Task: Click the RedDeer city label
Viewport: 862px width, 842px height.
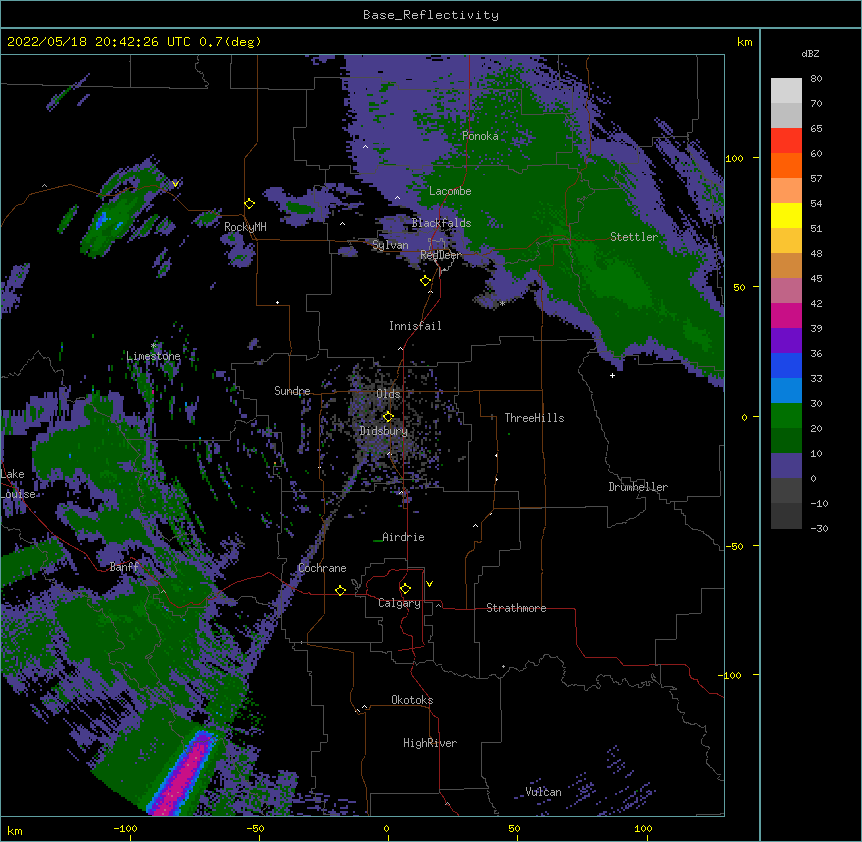Action: tap(440, 255)
